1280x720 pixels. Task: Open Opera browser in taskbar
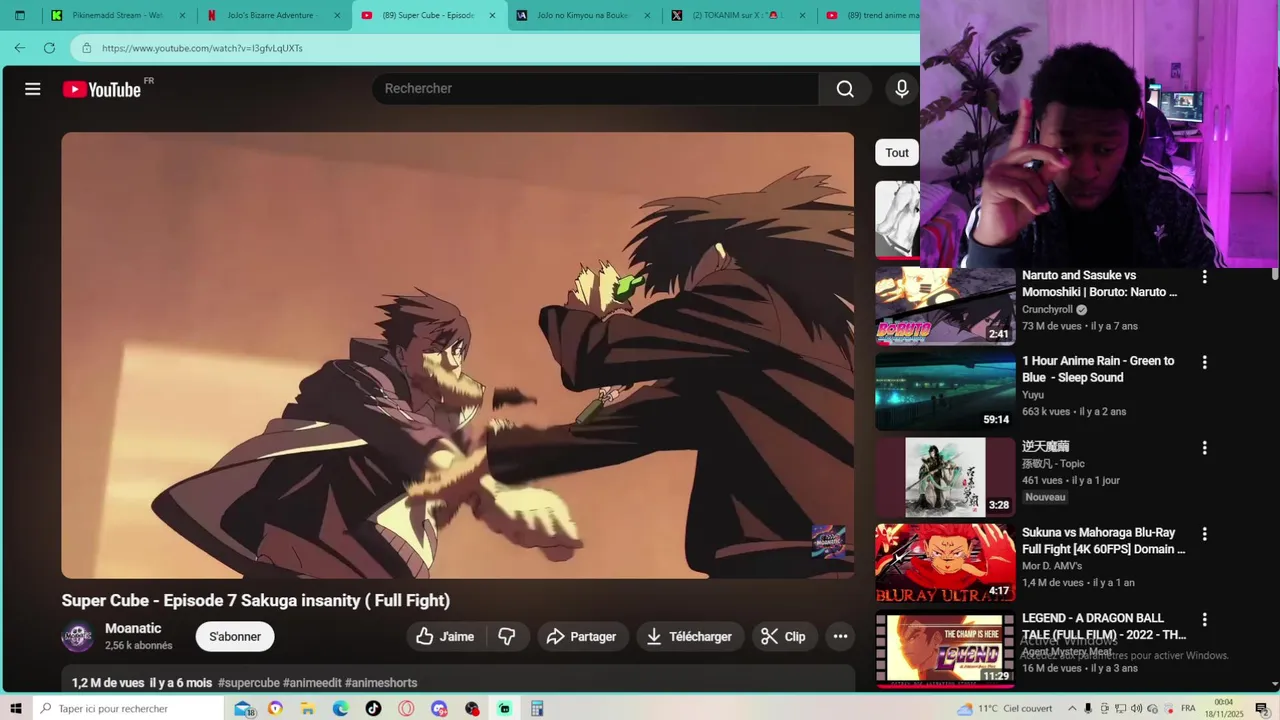point(406,709)
